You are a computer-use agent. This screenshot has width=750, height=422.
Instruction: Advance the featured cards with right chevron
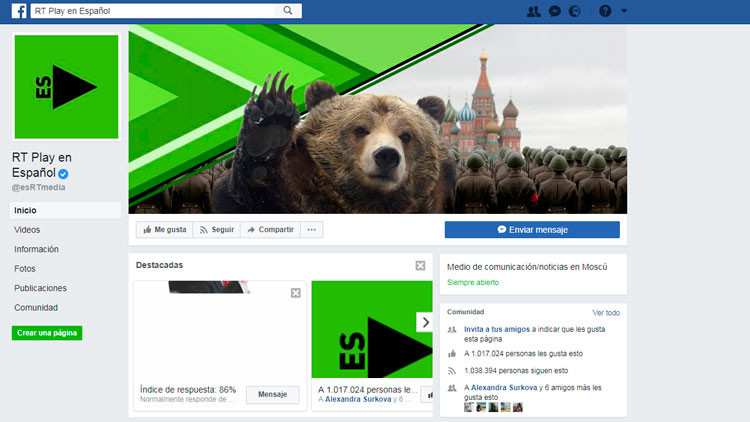(x=425, y=322)
